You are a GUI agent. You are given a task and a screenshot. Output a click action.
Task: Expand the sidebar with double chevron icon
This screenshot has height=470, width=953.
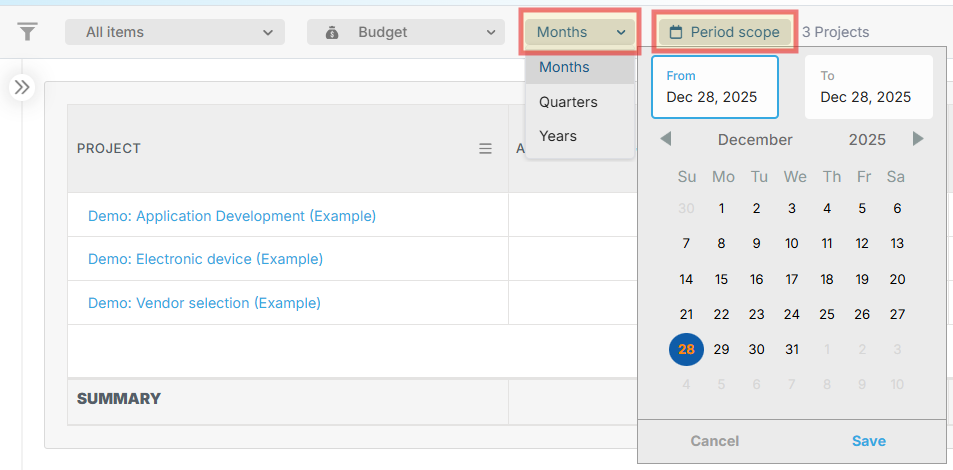tap(22, 88)
